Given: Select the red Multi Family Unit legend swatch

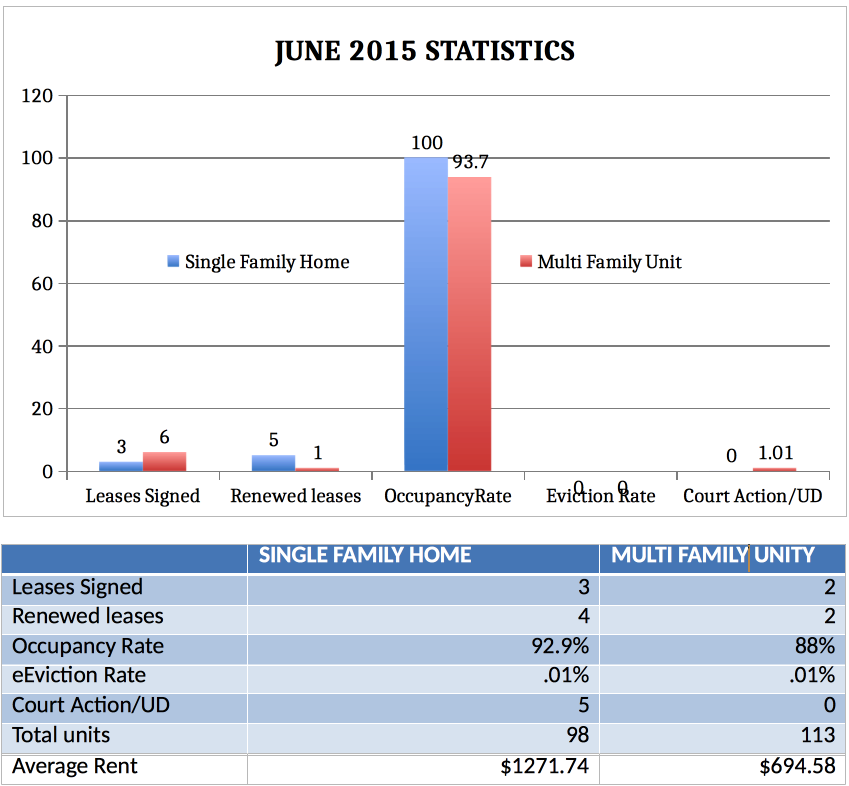Looking at the screenshot, I should [x=526, y=261].
